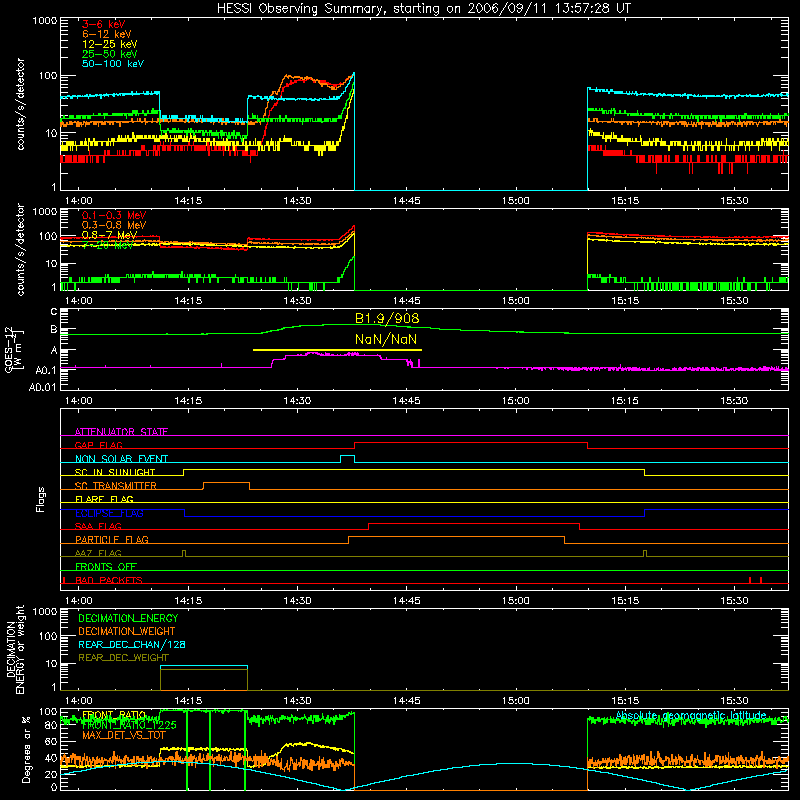800x800 pixels.
Task: Click the 14:45 tick under the keV panel
Action: tap(406, 201)
